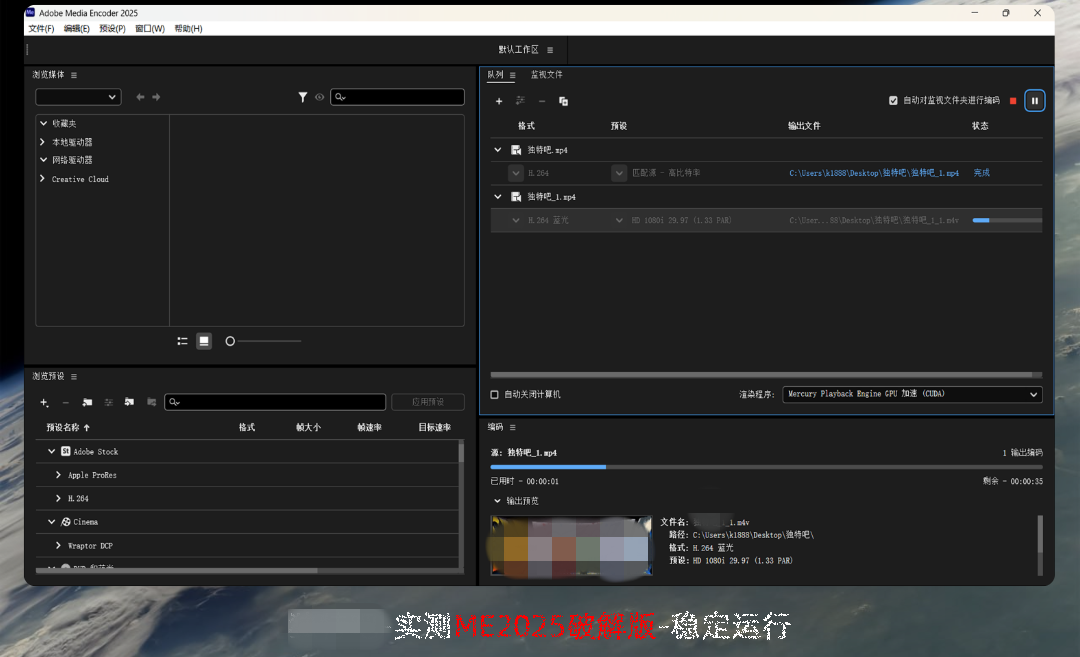Open the 队列 panel menu icon
1080x657 pixels.
(512, 75)
